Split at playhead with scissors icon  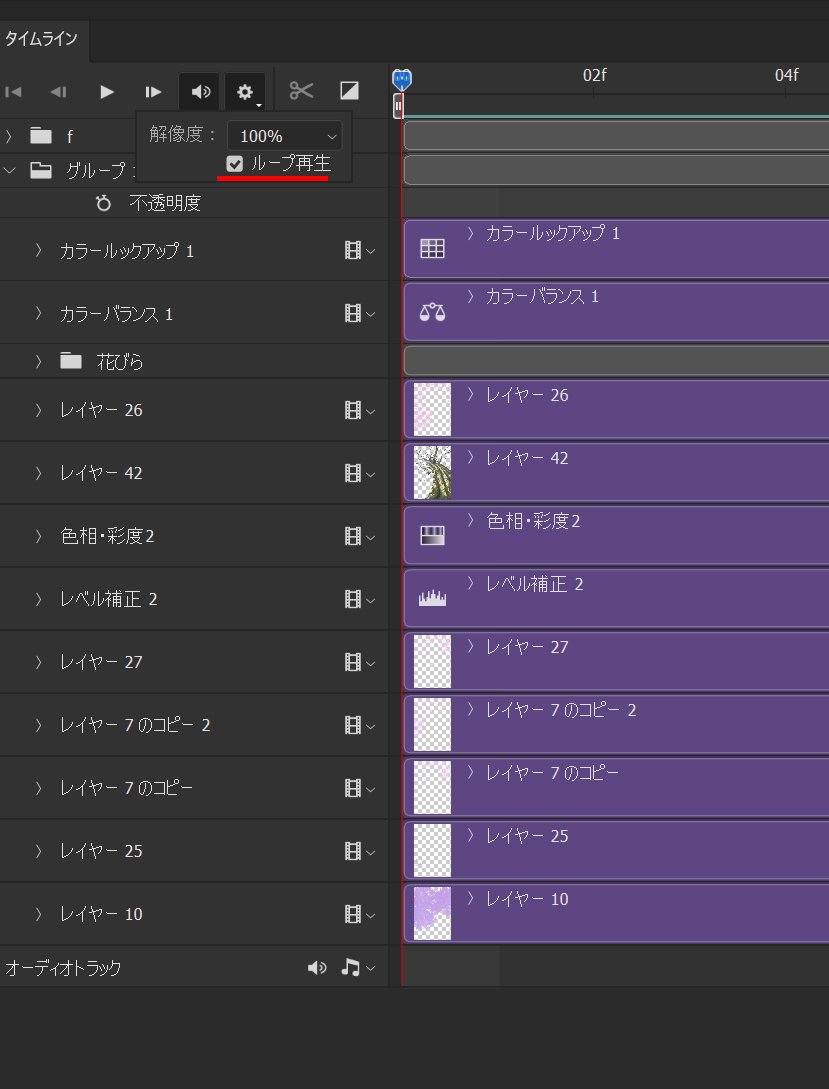(x=301, y=91)
